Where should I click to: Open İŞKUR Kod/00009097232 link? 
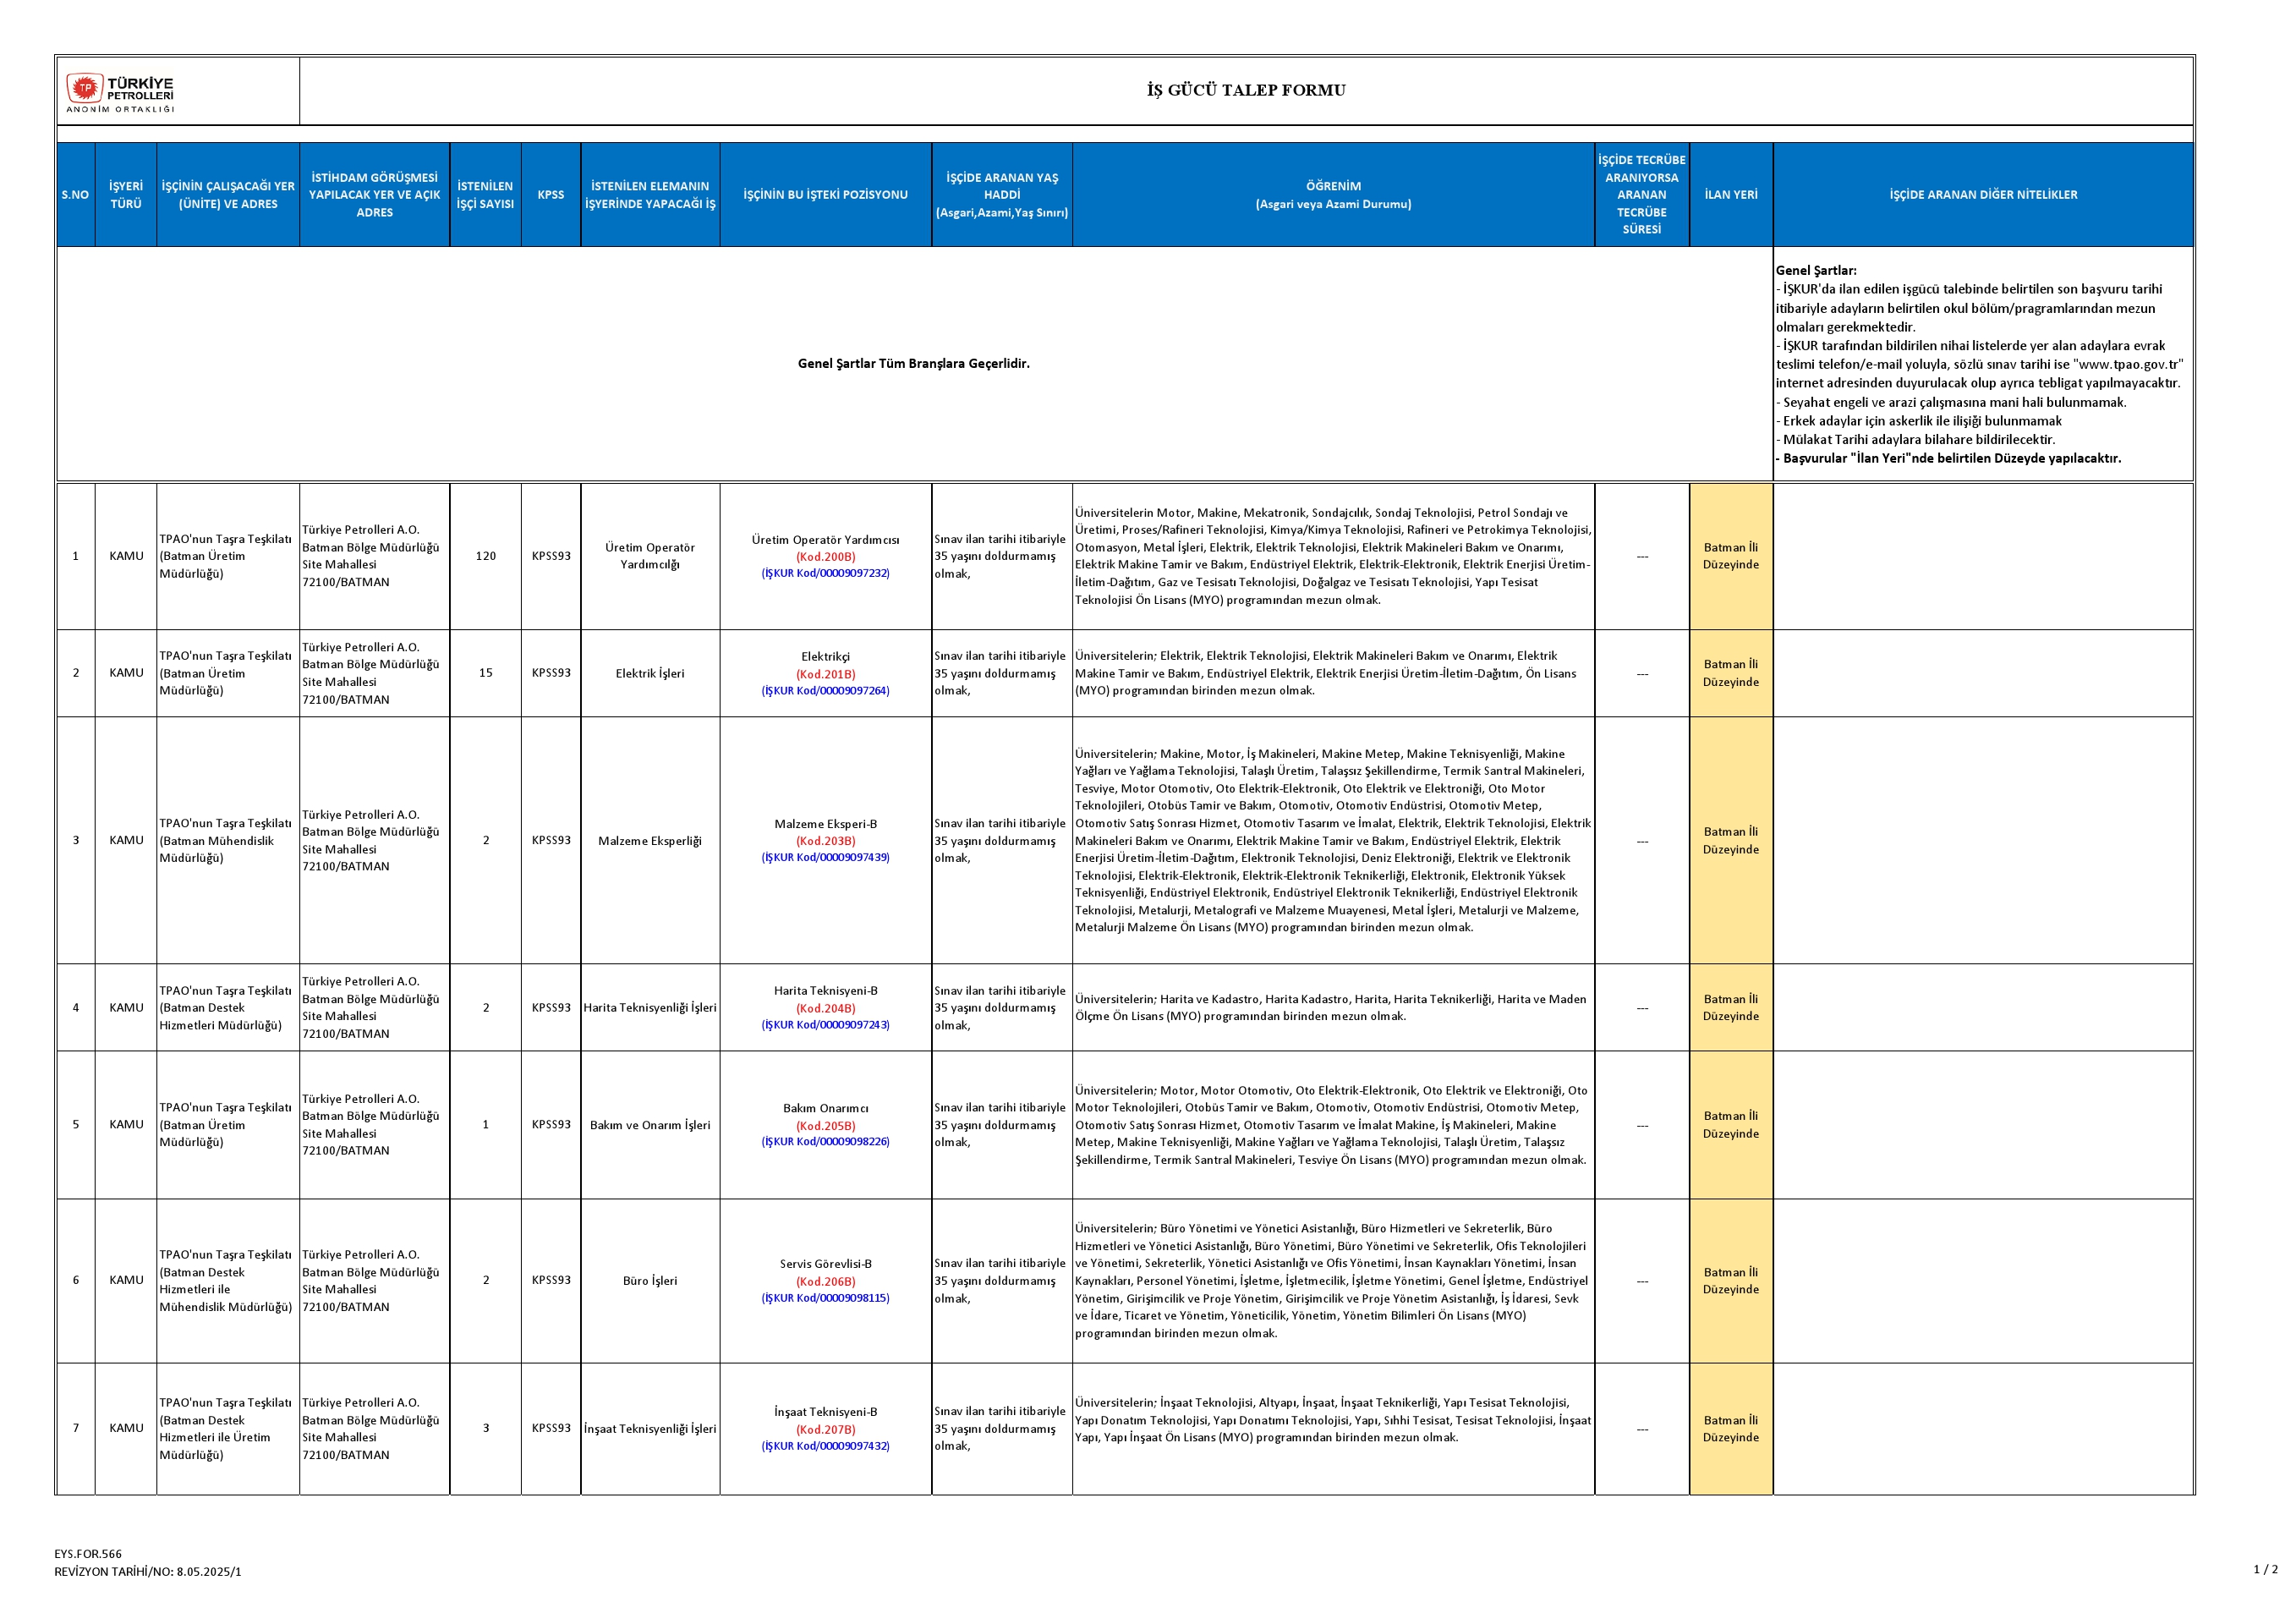pos(825,573)
